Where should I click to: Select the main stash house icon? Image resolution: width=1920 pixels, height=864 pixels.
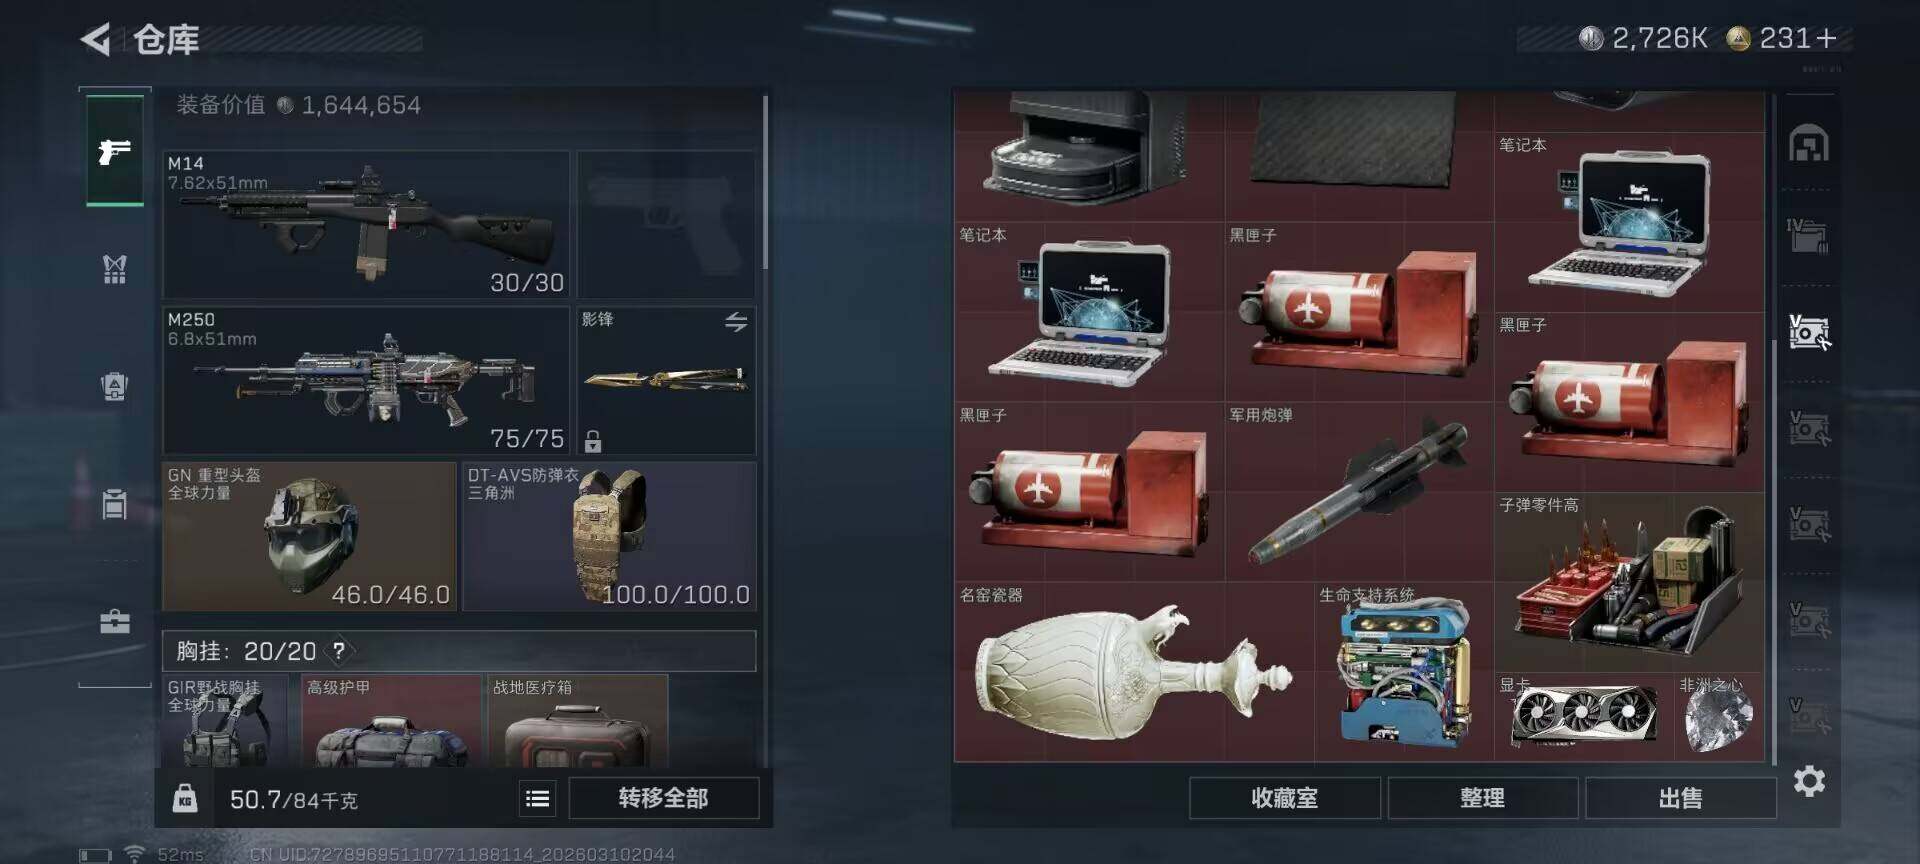pos(1809,144)
